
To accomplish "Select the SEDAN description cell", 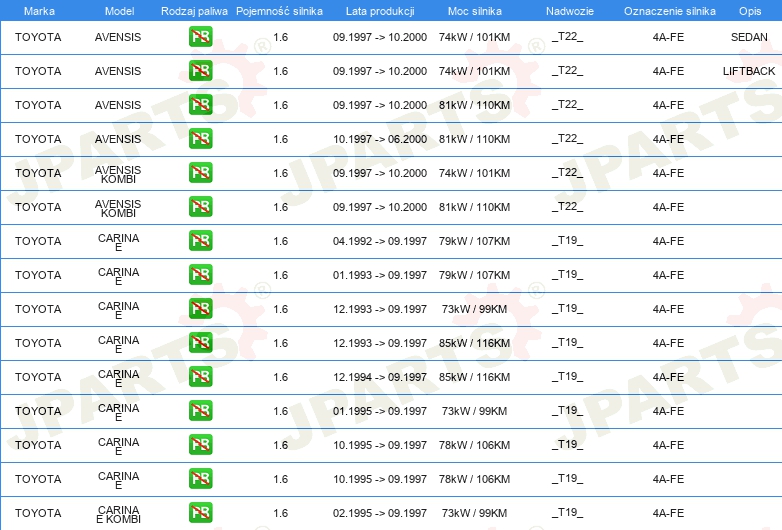I will pyautogui.click(x=749, y=37).
